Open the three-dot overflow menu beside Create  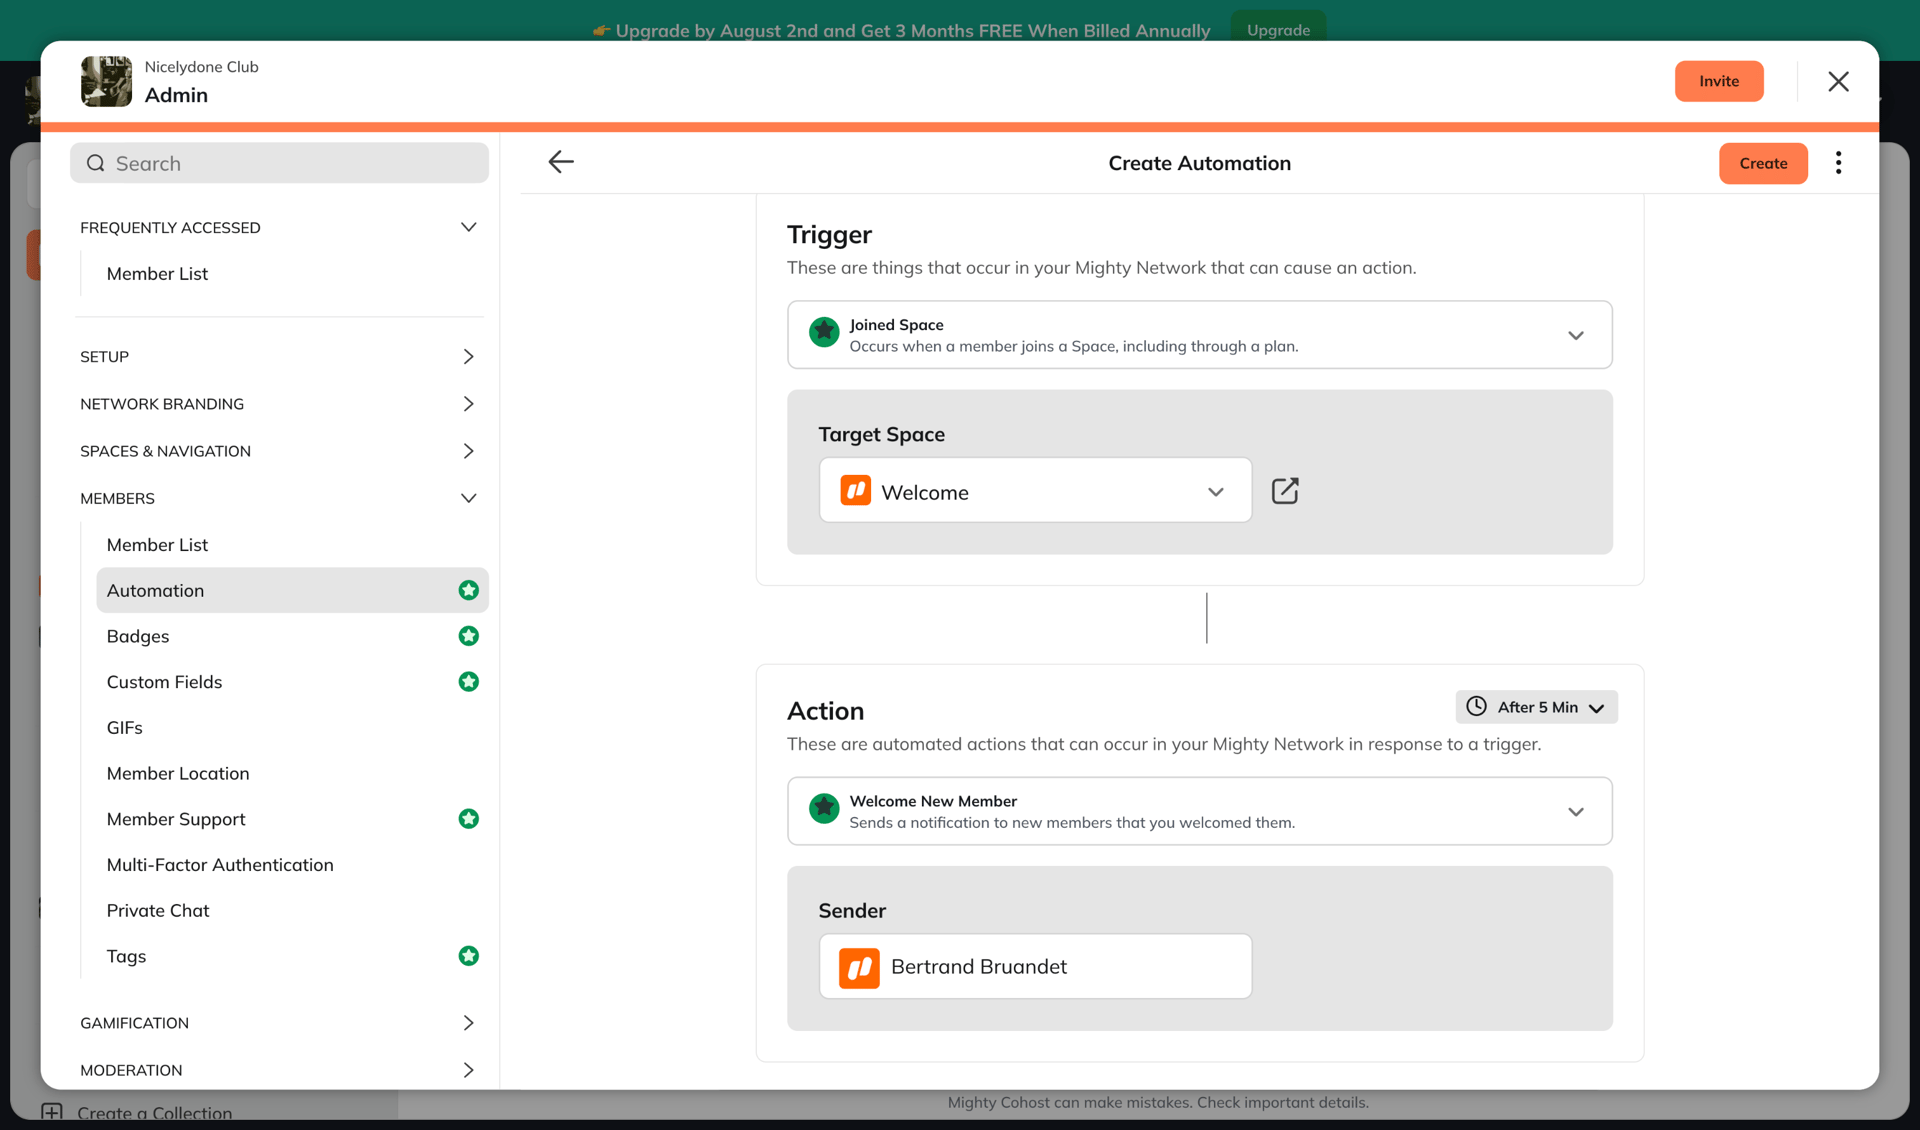coord(1838,162)
